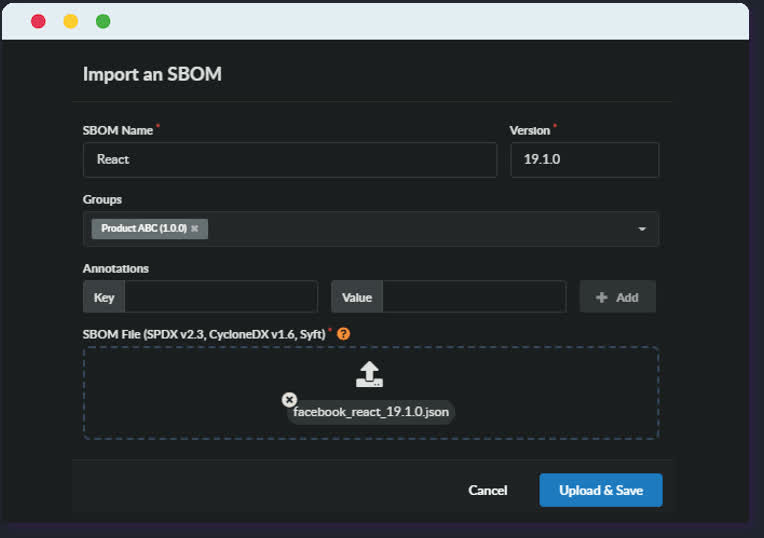Focus the SBOM Name field containing React
This screenshot has width=764, height=538.
click(x=290, y=160)
